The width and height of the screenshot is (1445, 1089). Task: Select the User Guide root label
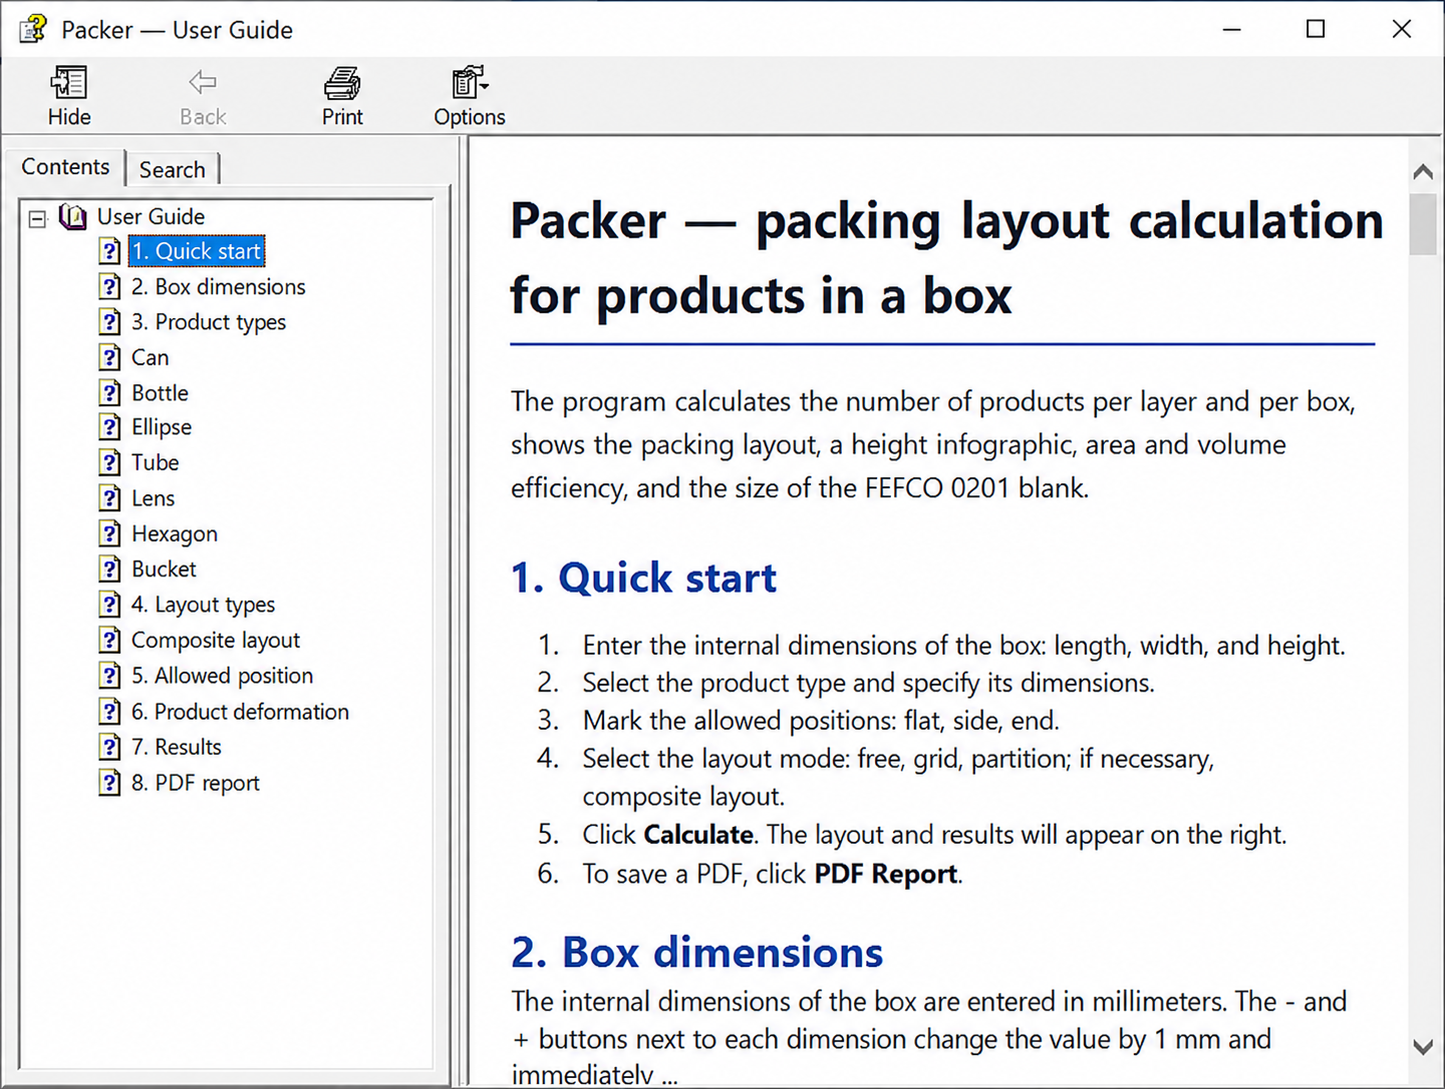click(151, 217)
